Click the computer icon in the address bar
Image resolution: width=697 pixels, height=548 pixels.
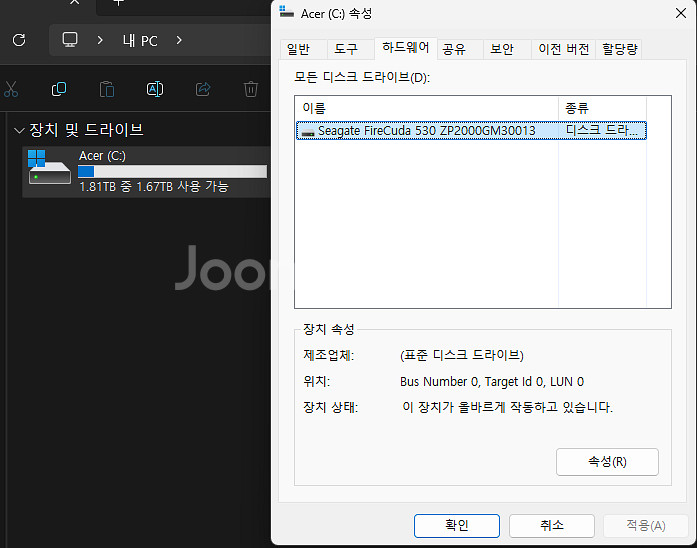click(x=70, y=40)
